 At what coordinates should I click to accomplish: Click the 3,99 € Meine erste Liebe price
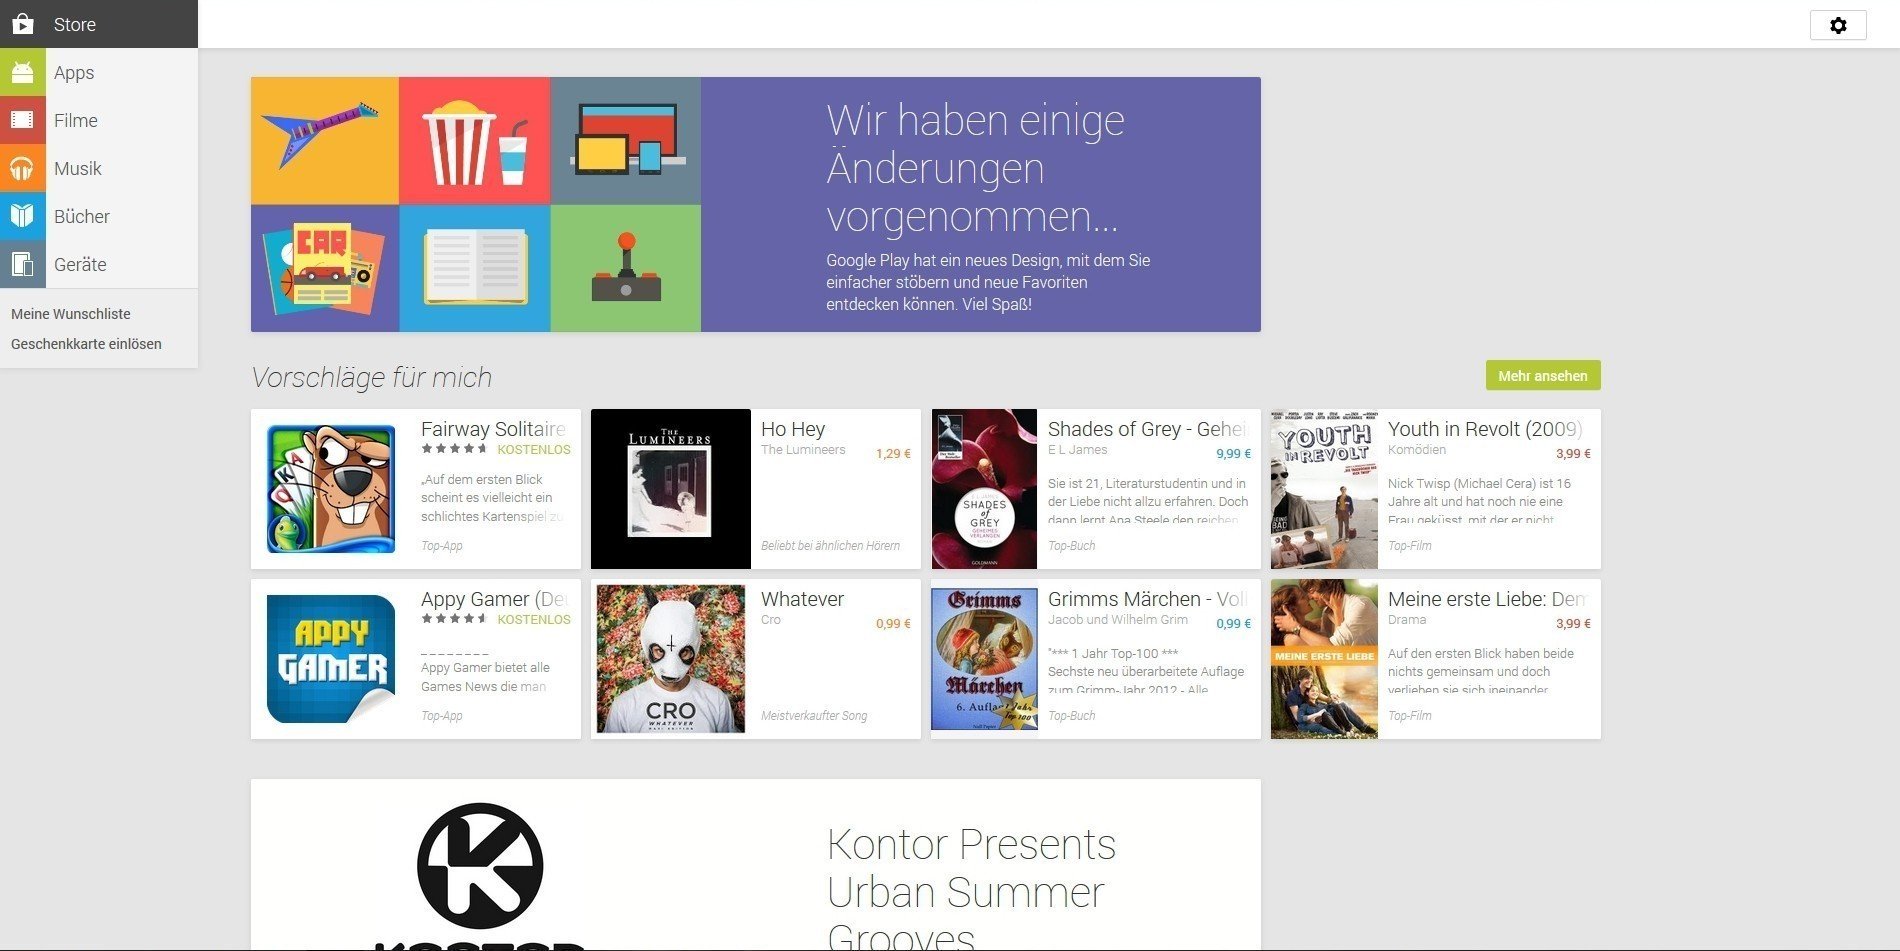coord(1573,624)
